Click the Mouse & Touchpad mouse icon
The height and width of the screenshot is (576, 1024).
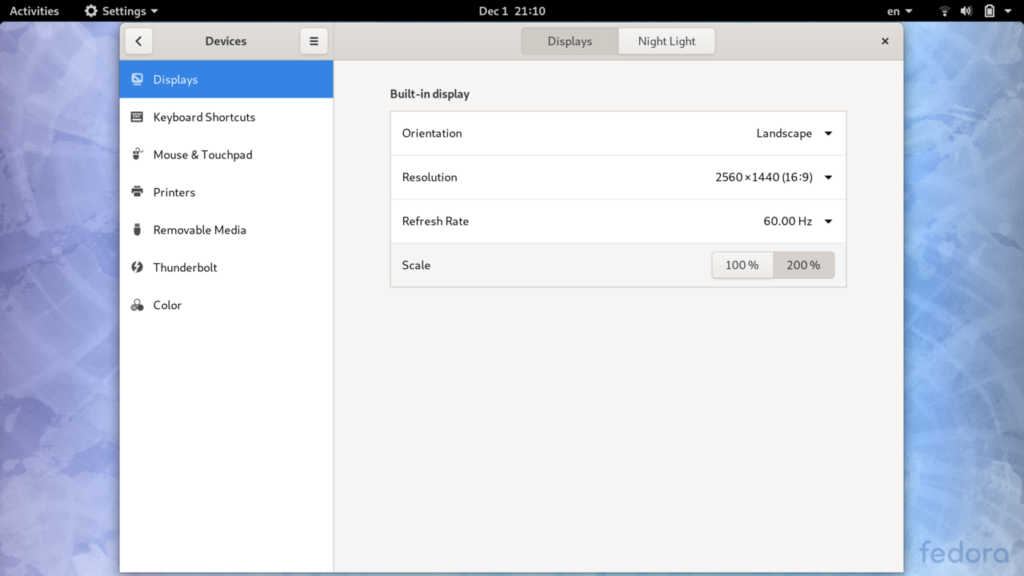(x=137, y=154)
